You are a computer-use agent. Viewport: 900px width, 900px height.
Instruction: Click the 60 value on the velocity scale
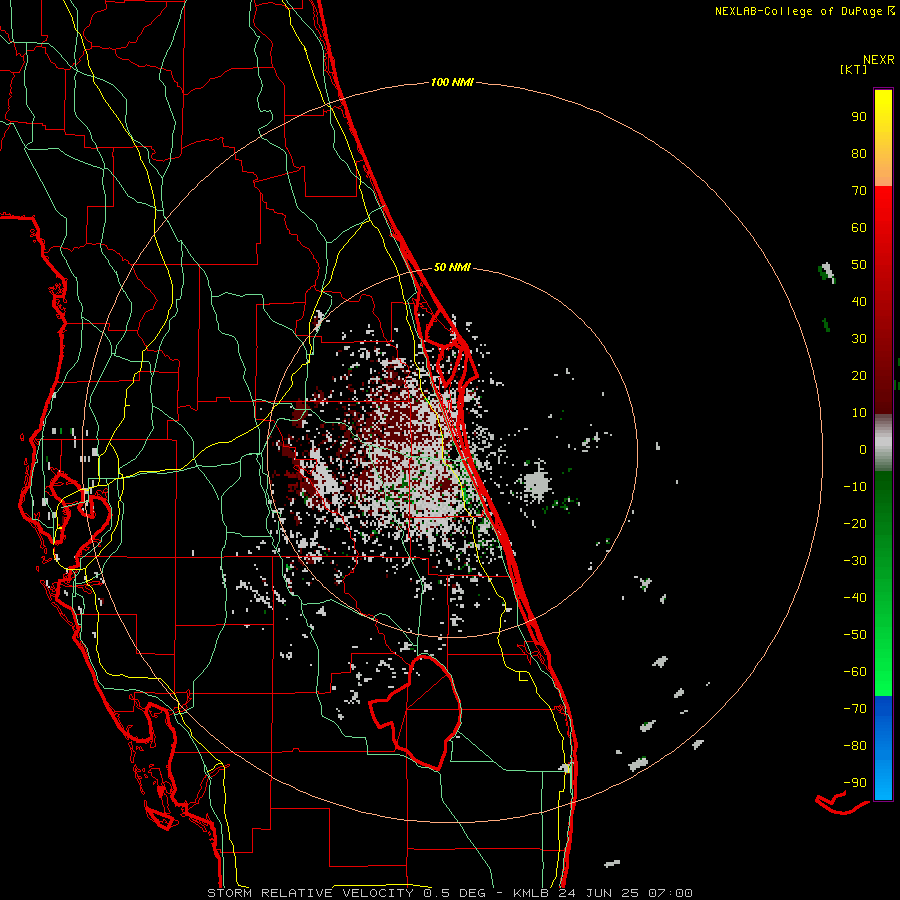(859, 227)
